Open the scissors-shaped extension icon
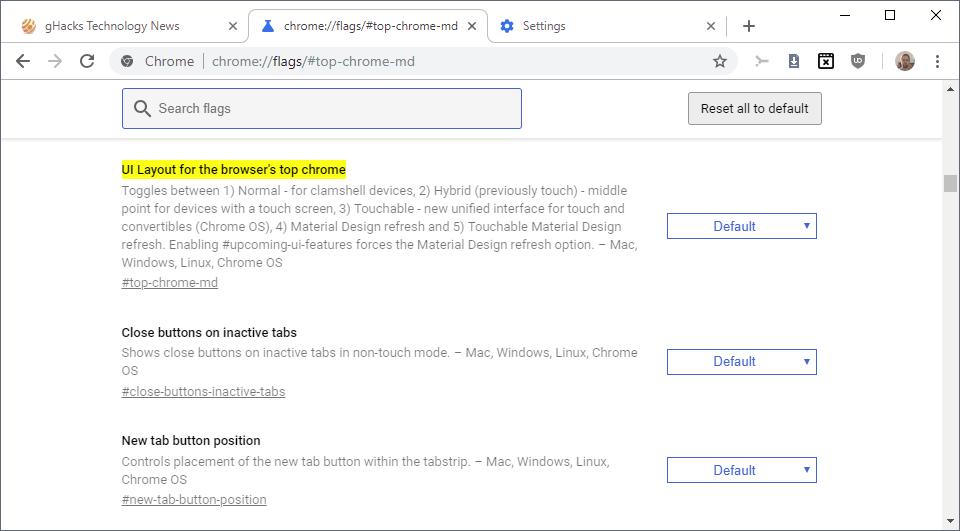 click(762, 61)
